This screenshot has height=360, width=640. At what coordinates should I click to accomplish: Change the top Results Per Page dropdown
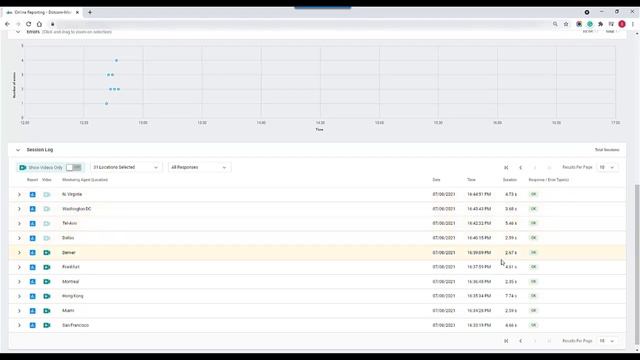click(x=607, y=167)
